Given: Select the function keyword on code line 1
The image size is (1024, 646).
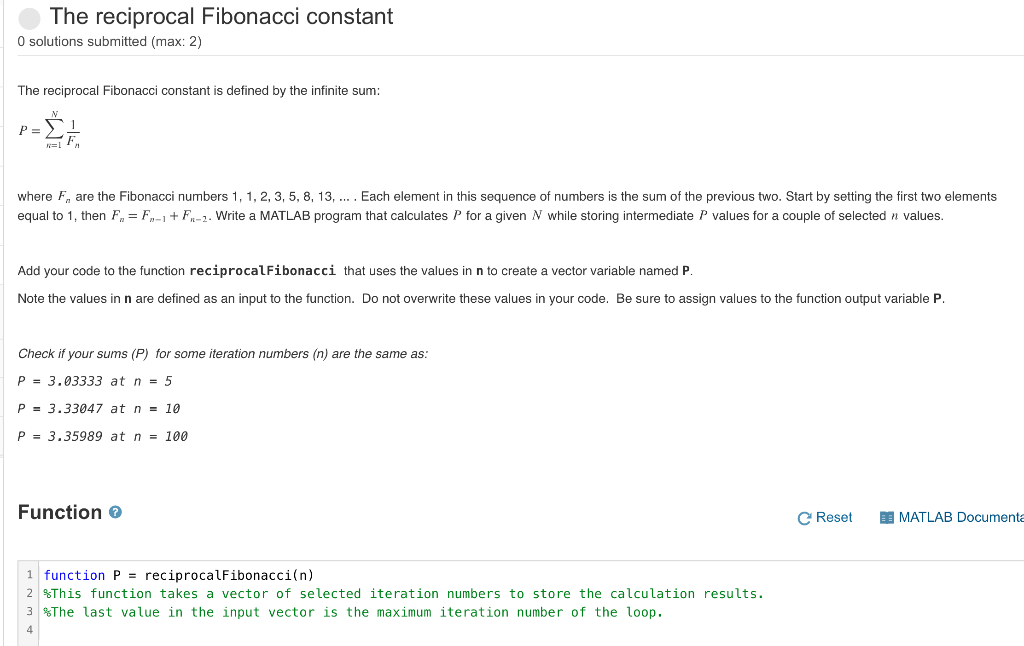Looking at the screenshot, I should (73, 575).
